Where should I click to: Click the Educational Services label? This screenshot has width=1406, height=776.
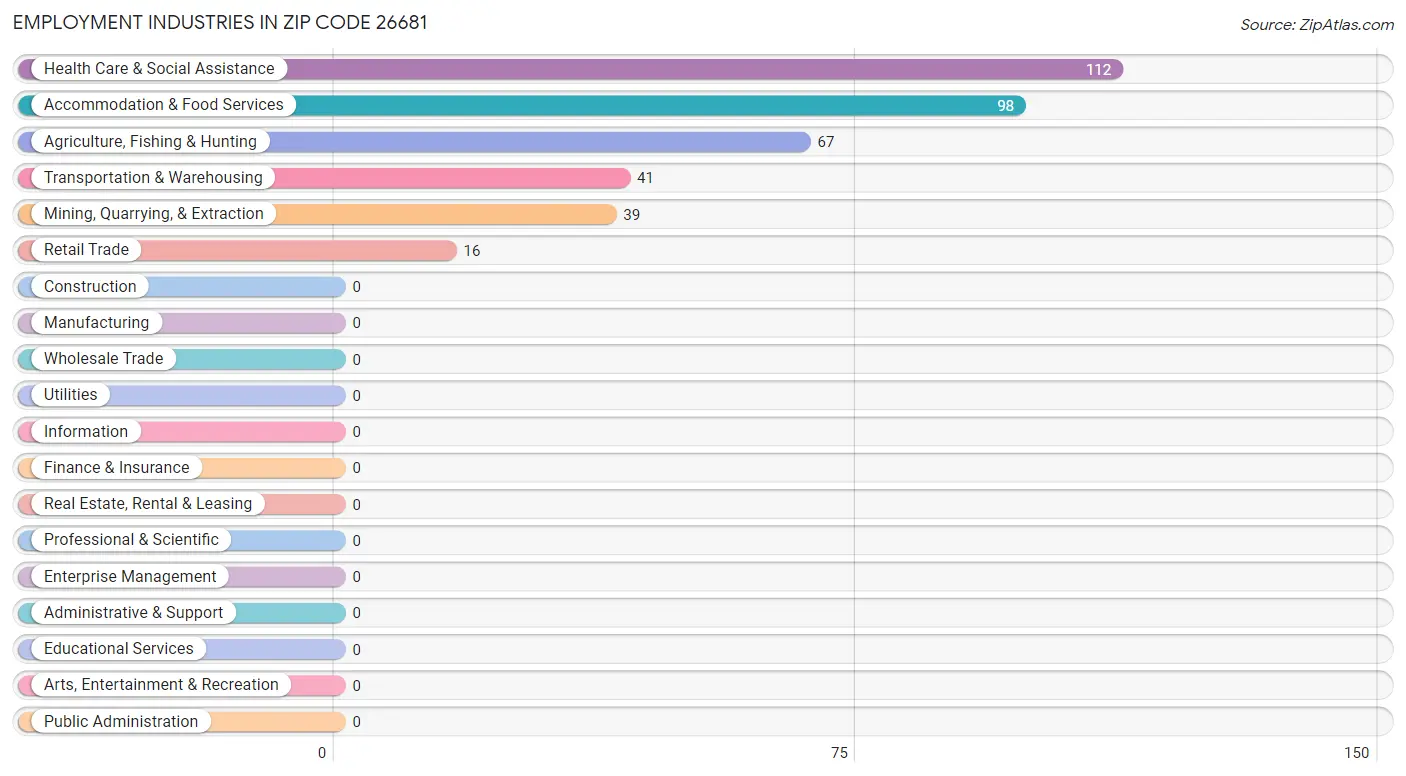click(119, 649)
